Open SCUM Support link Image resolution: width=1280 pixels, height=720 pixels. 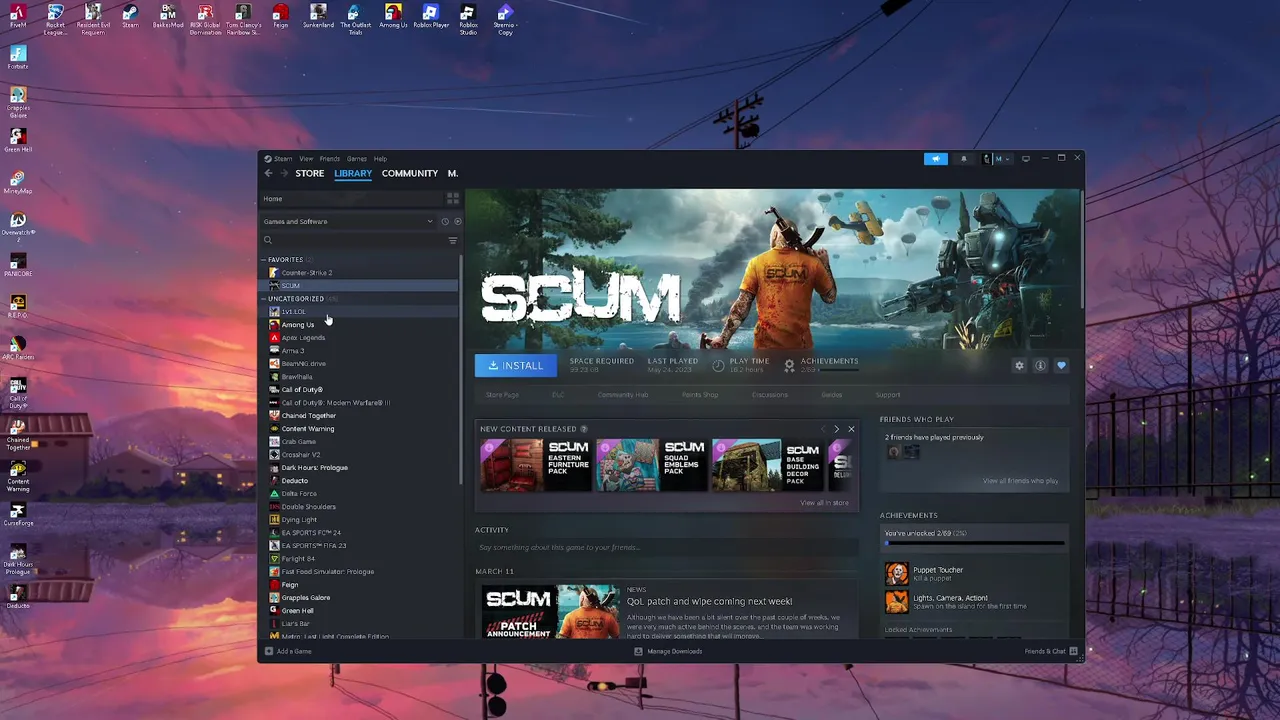[888, 395]
